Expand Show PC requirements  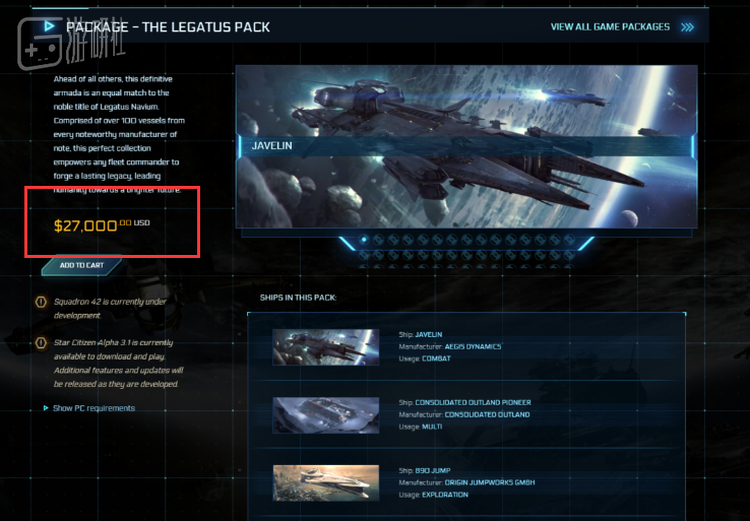pyautogui.click(x=89, y=408)
